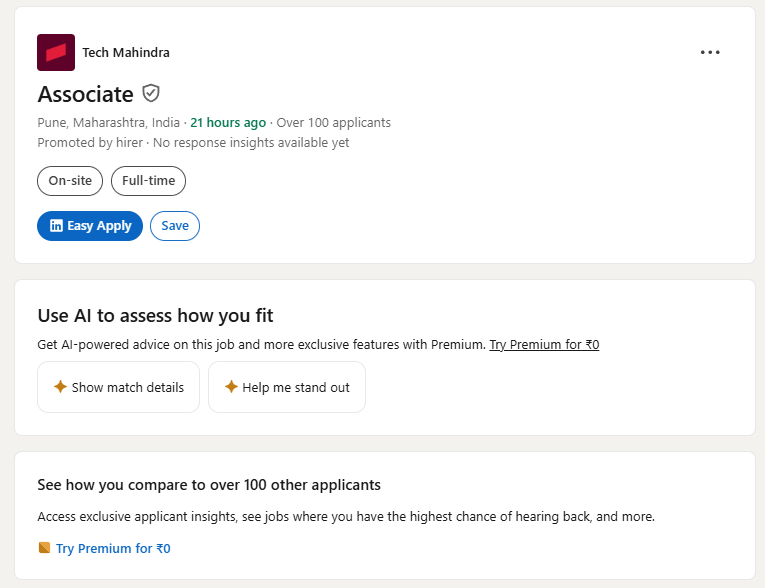765x588 pixels.
Task: Click the green 21 hours ago timestamp
Action: (228, 123)
